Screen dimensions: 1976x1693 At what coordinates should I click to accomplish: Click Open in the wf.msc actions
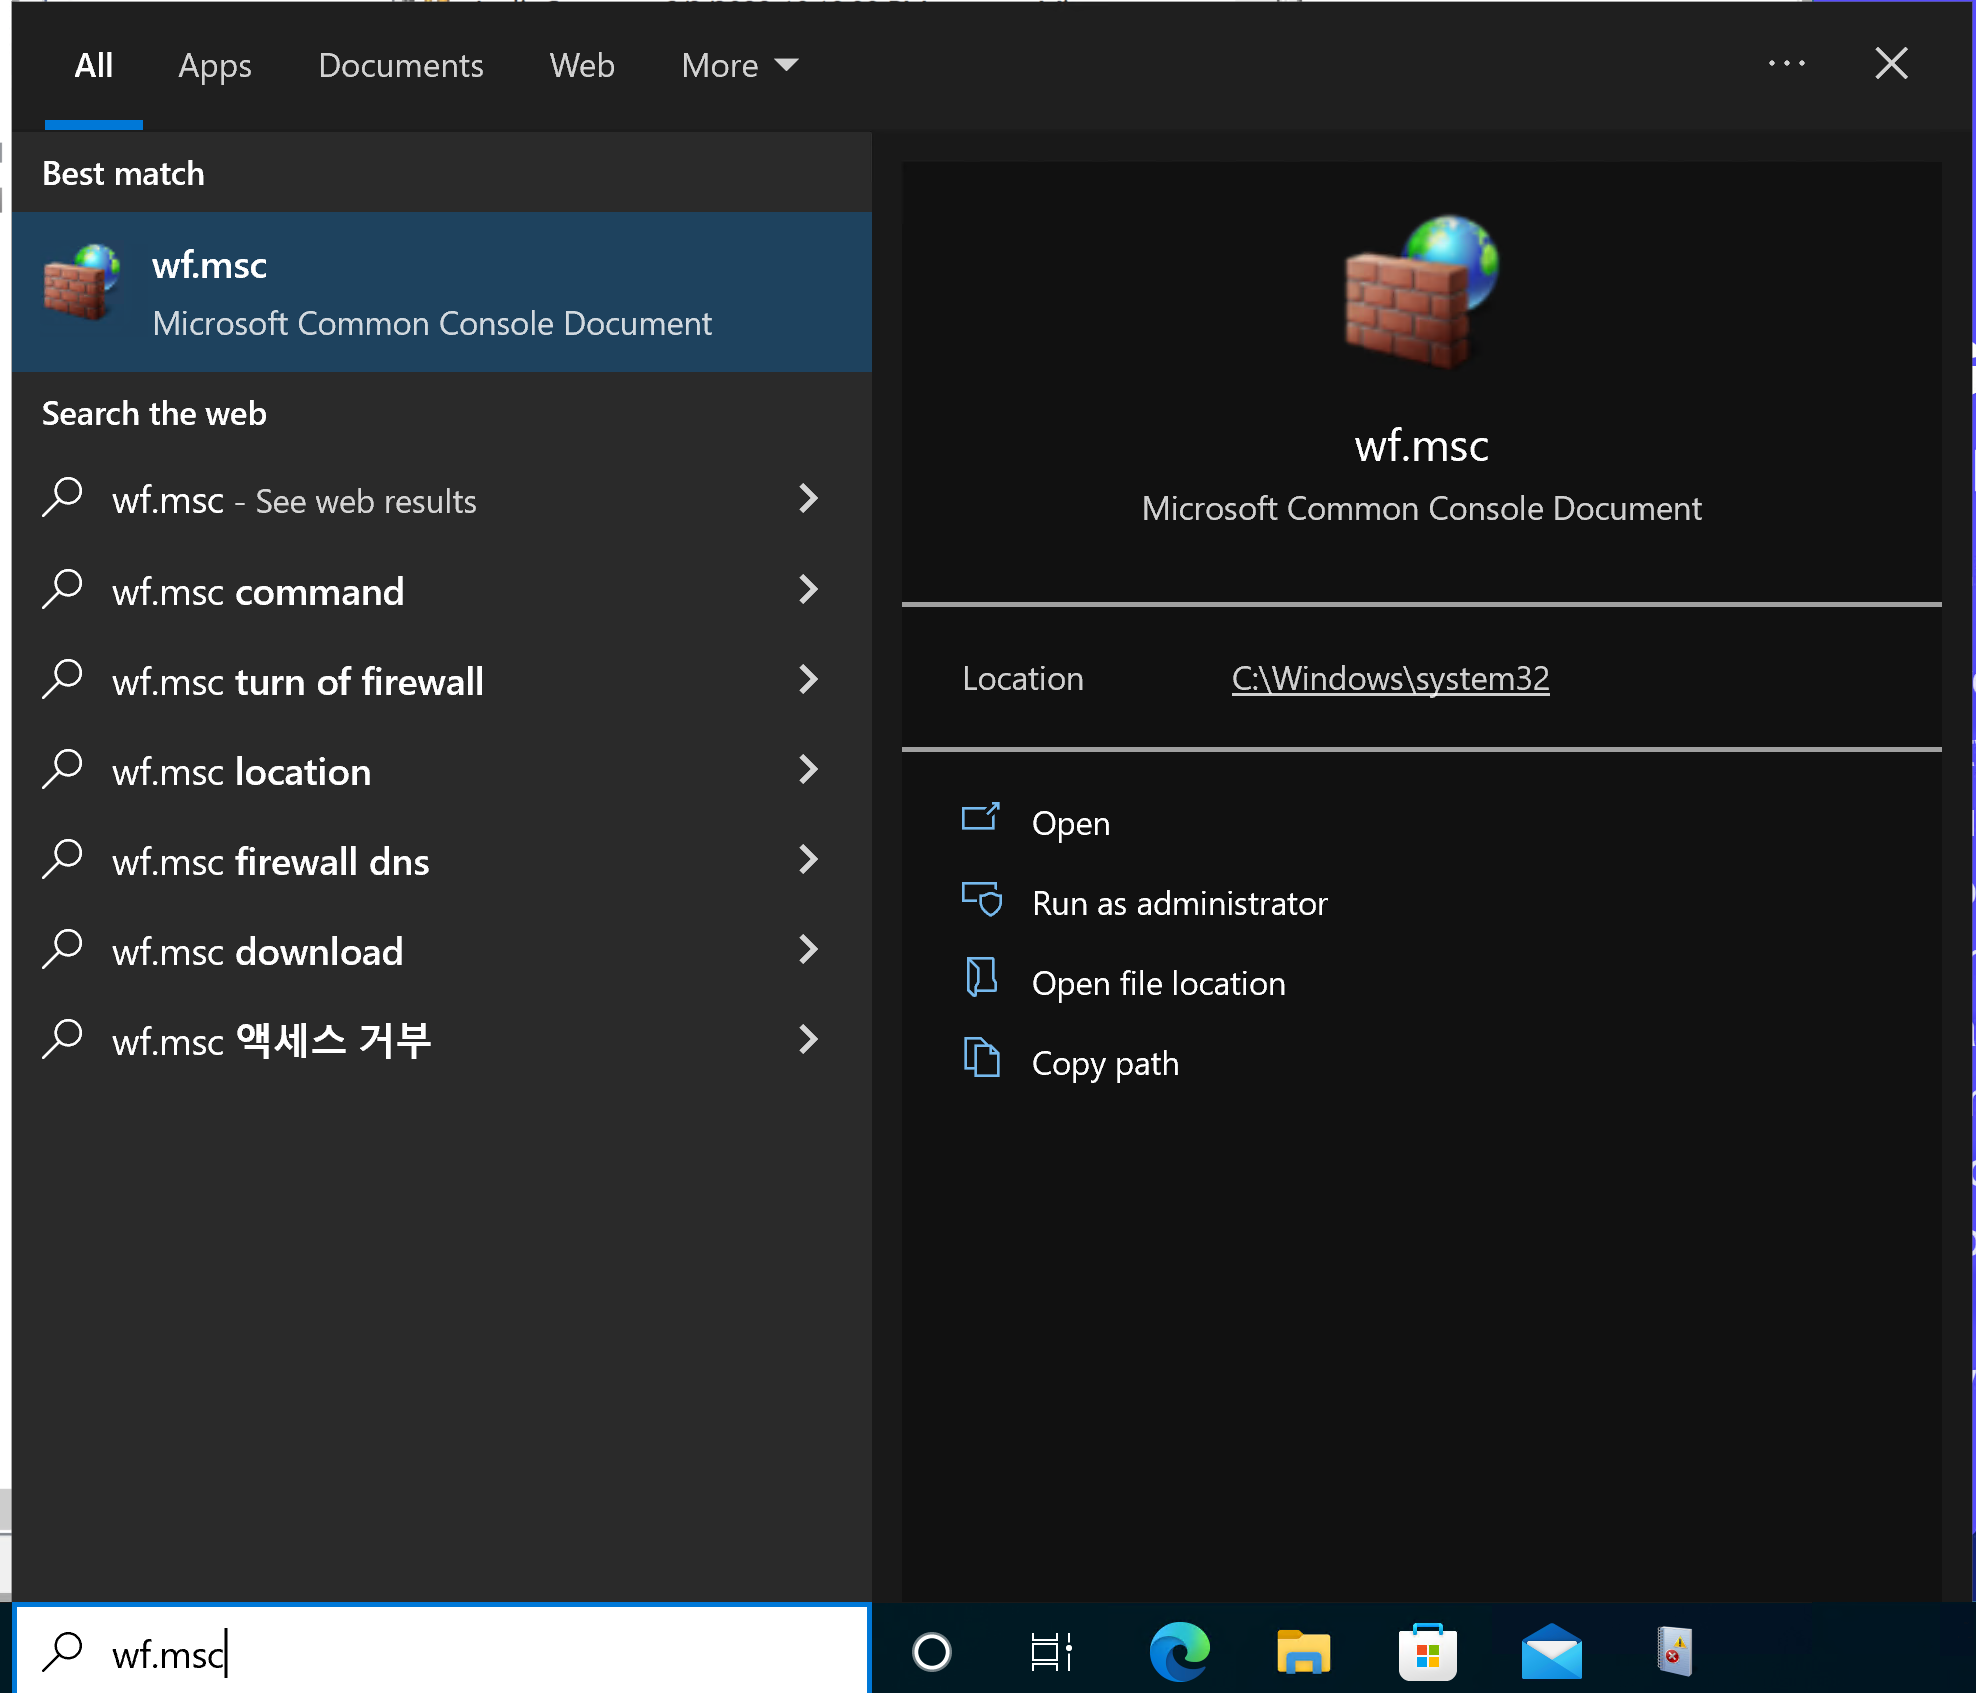1070,823
